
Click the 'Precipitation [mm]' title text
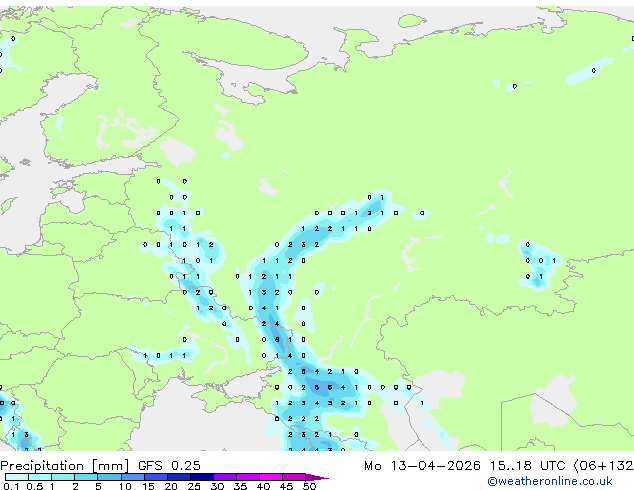[65, 466]
